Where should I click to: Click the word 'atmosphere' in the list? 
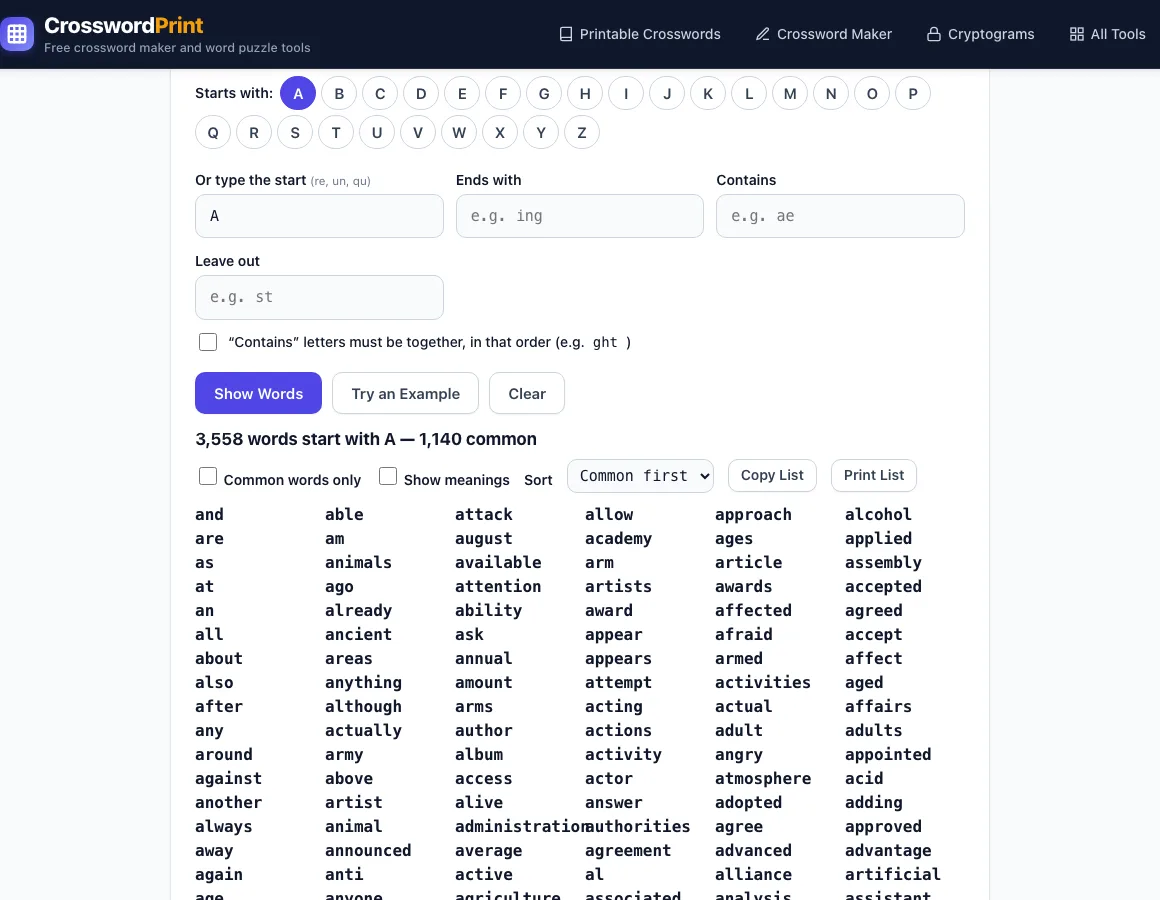pyautogui.click(x=763, y=778)
